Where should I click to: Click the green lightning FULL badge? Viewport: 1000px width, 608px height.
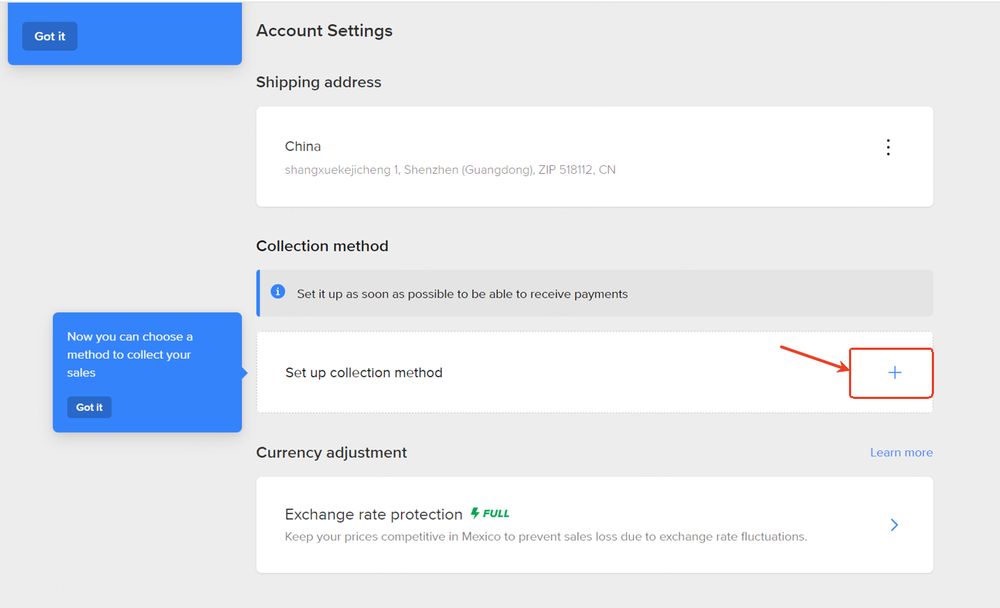coord(490,514)
